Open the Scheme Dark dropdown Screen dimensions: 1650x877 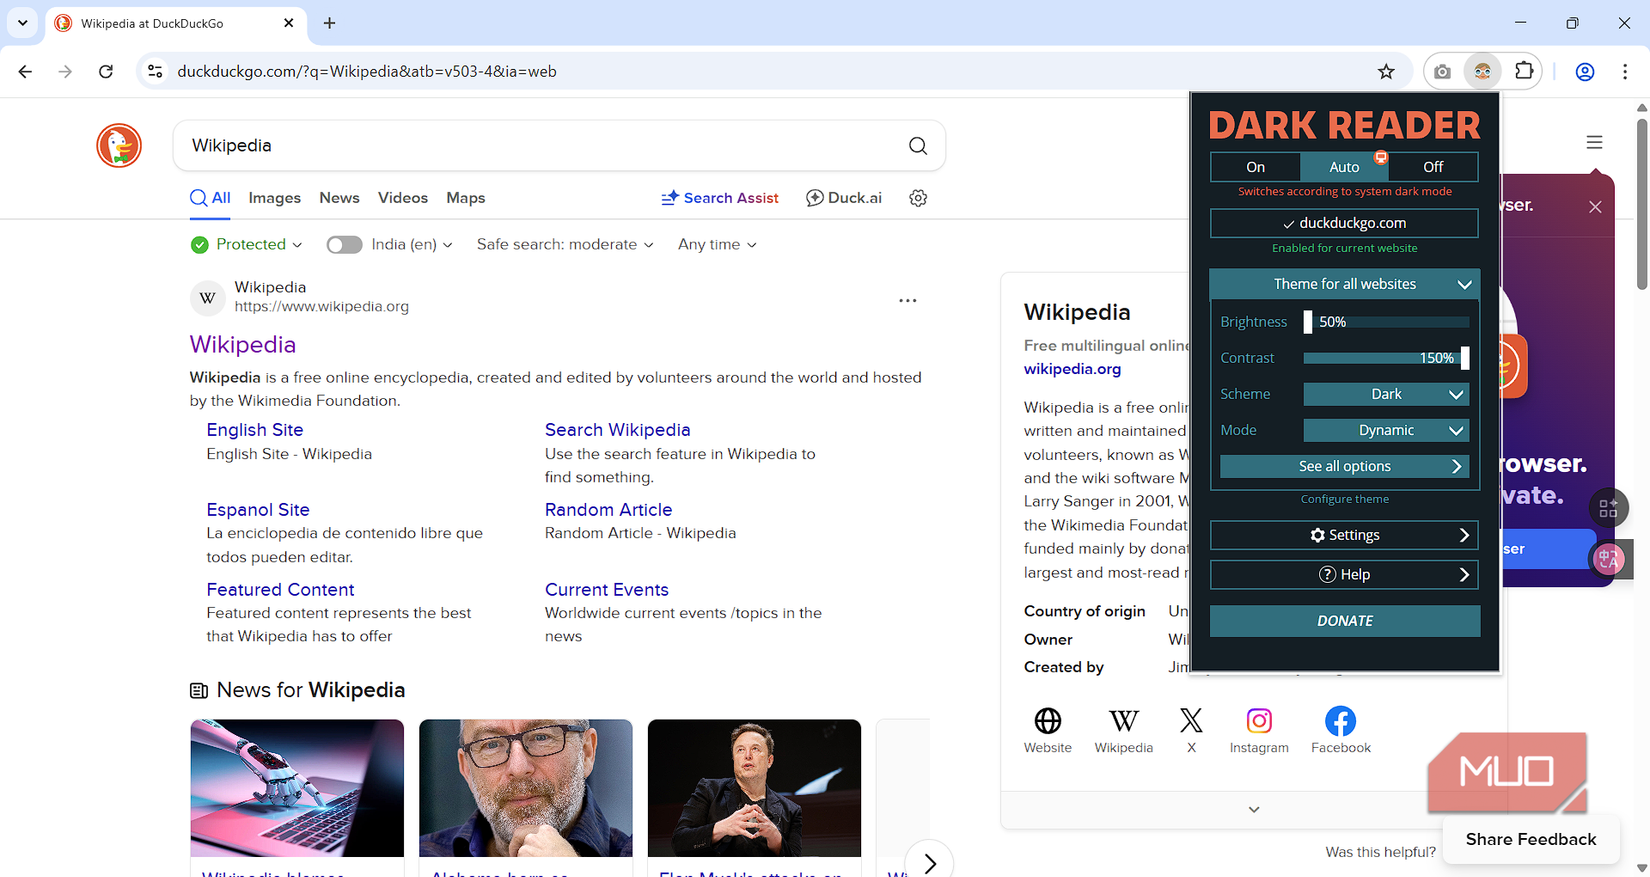click(1386, 394)
